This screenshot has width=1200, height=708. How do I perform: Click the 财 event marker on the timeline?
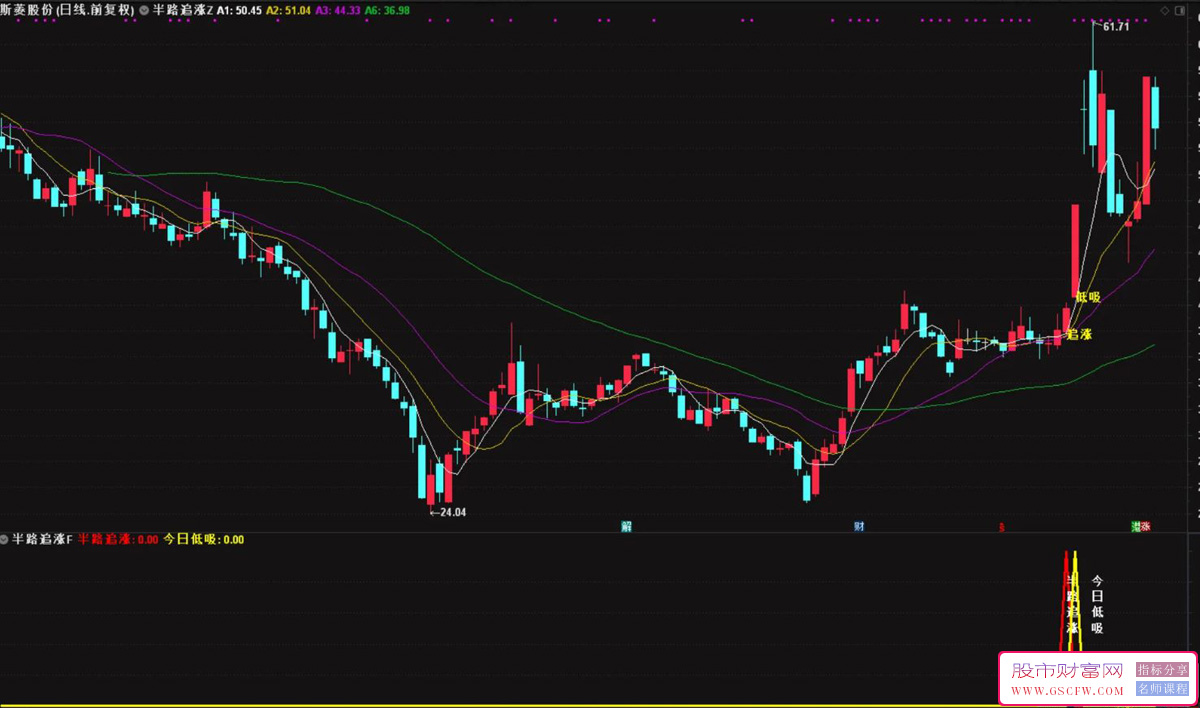(x=859, y=526)
